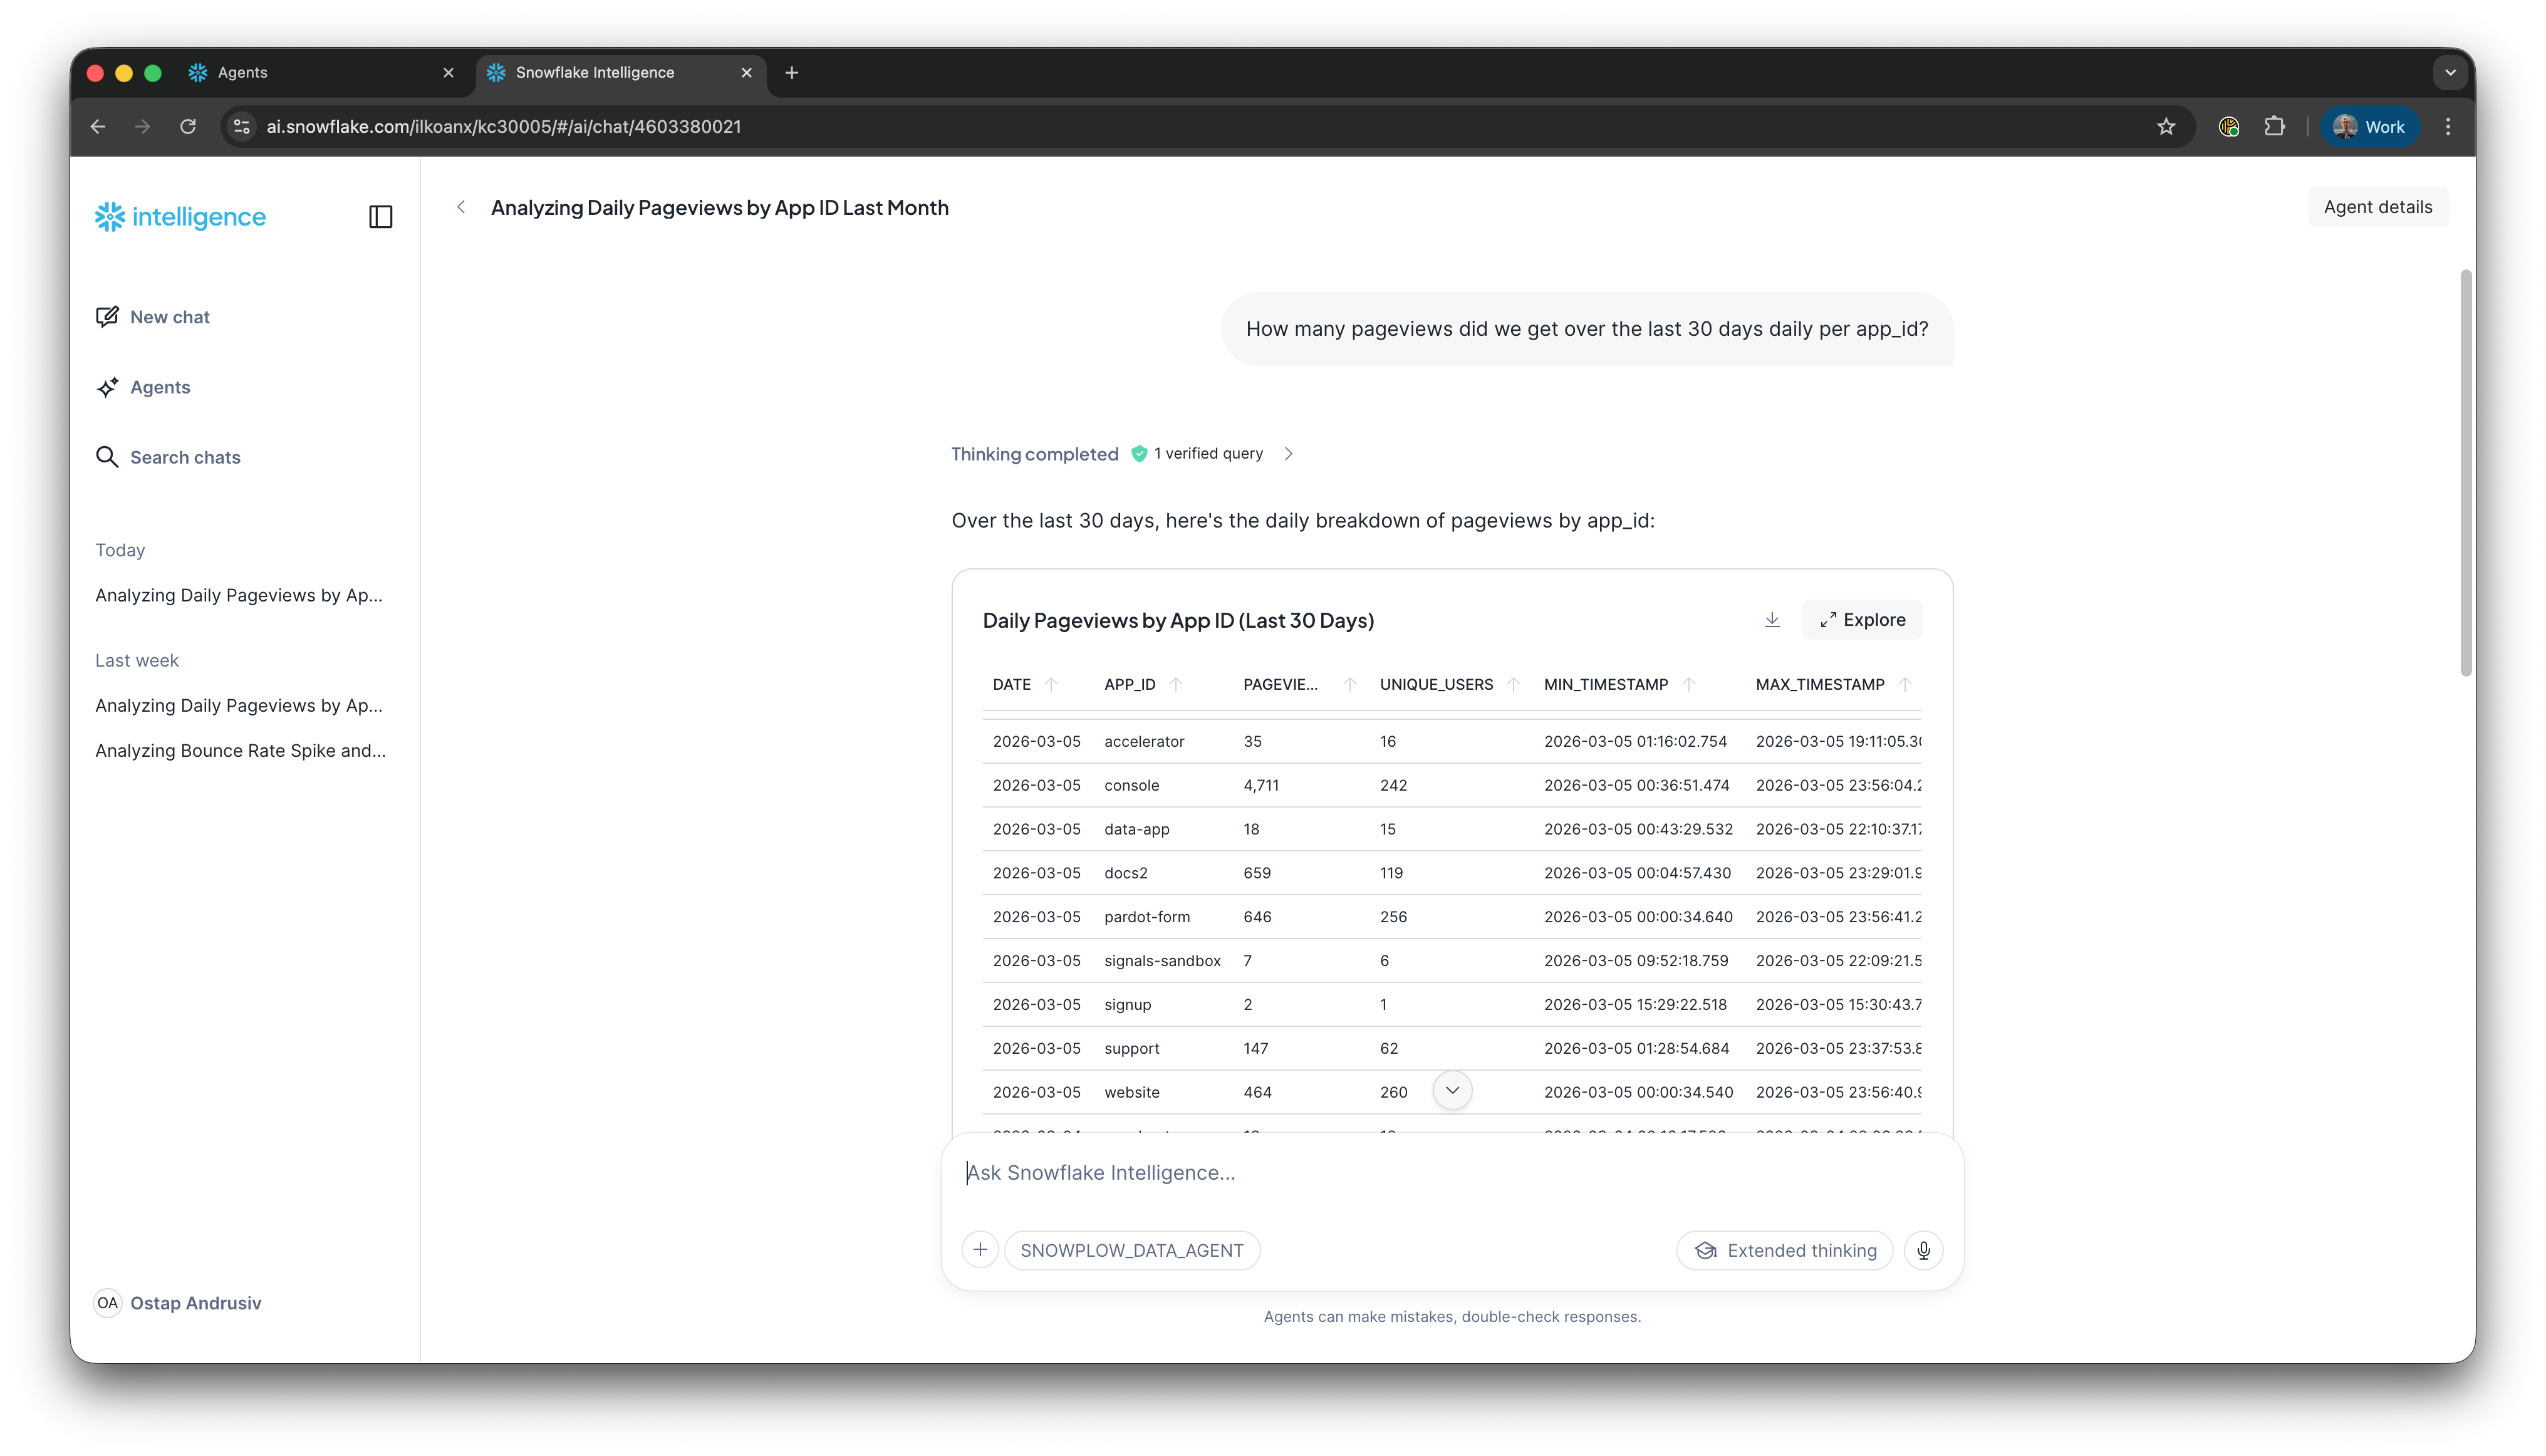Image resolution: width=2546 pixels, height=1456 pixels.
Task: Click the download table icon
Action: point(1772,620)
